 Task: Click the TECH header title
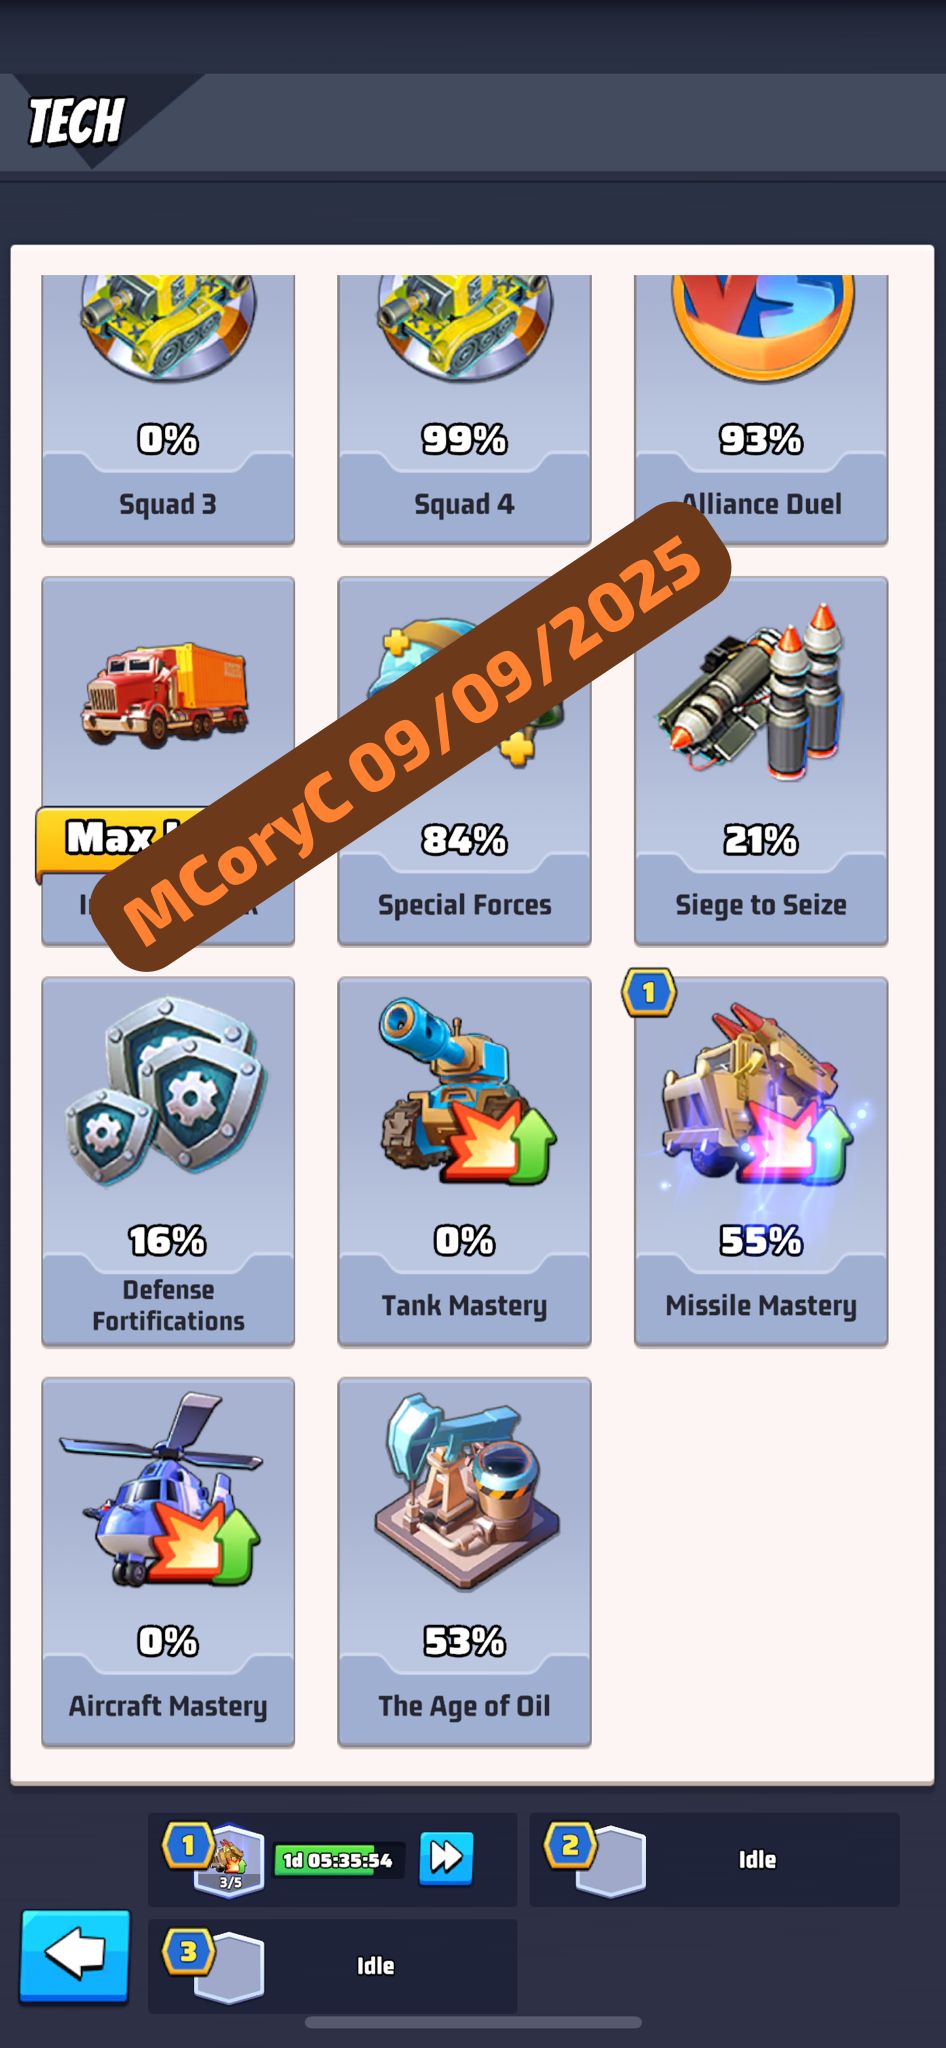tap(76, 121)
